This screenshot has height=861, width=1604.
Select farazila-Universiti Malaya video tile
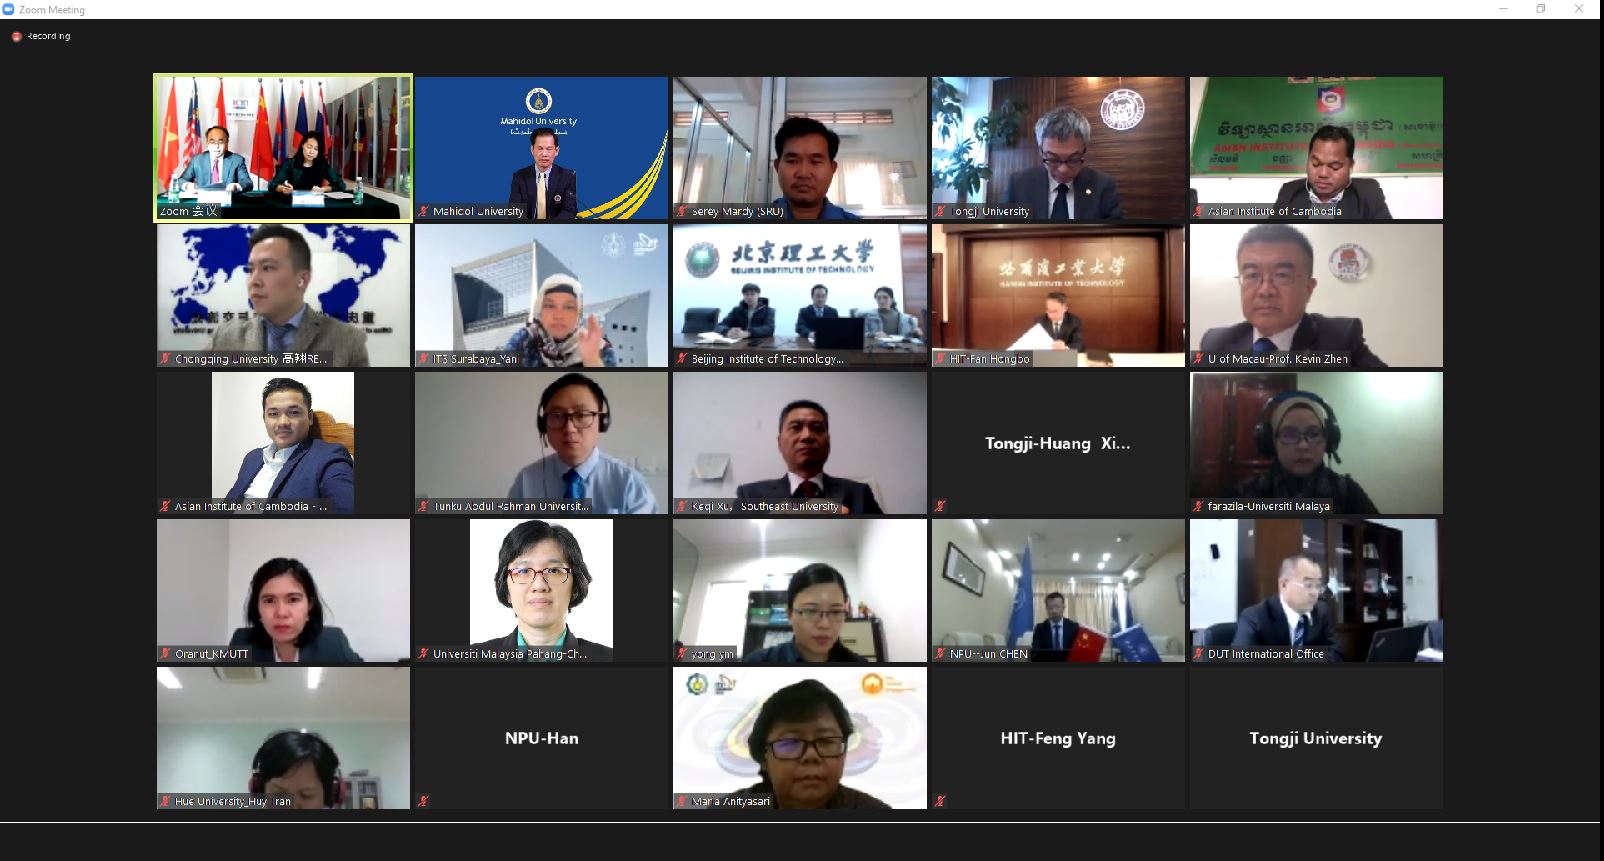(x=1316, y=443)
